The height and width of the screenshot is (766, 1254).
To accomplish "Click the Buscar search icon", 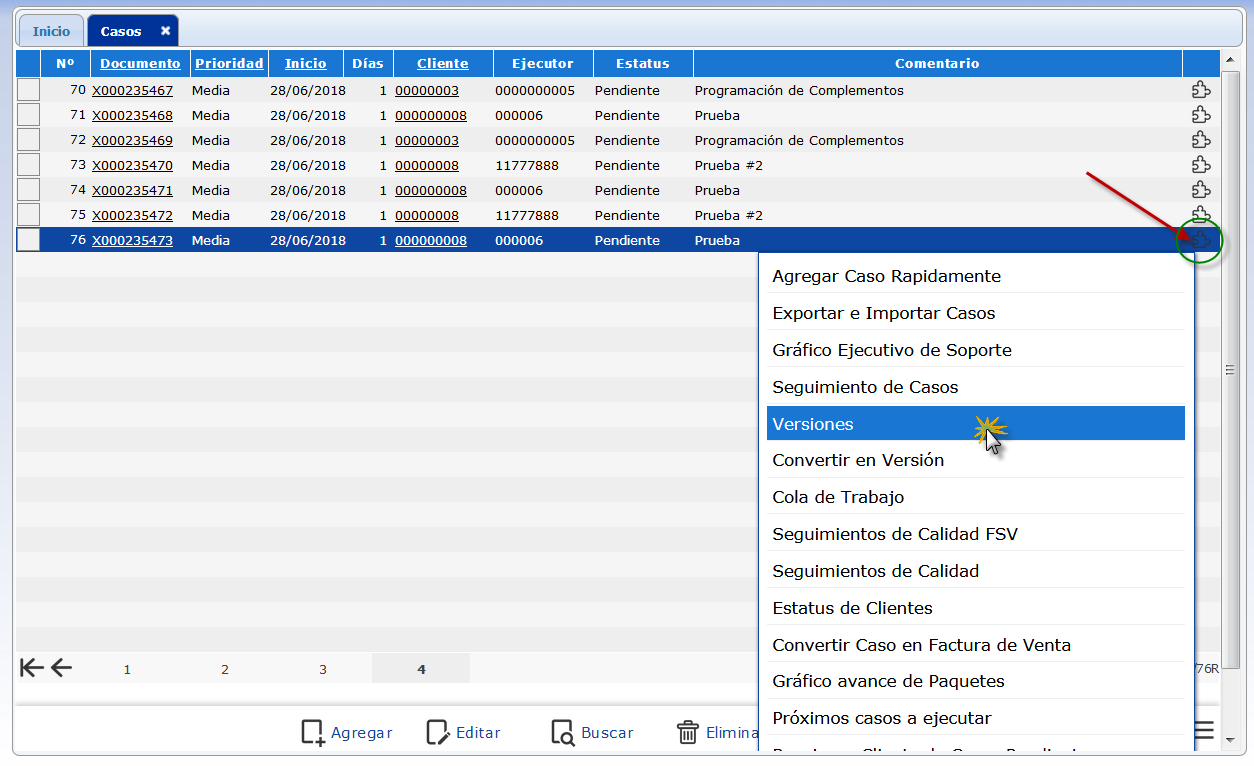I will pyautogui.click(x=562, y=732).
